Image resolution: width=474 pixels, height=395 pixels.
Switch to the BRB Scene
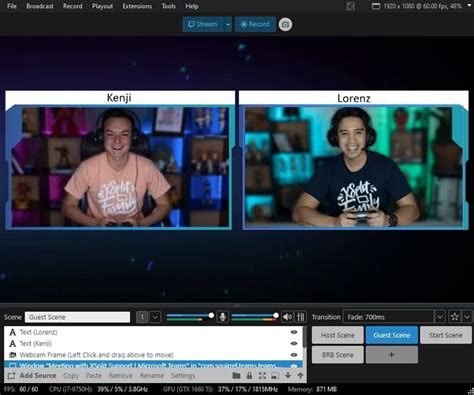pos(338,355)
